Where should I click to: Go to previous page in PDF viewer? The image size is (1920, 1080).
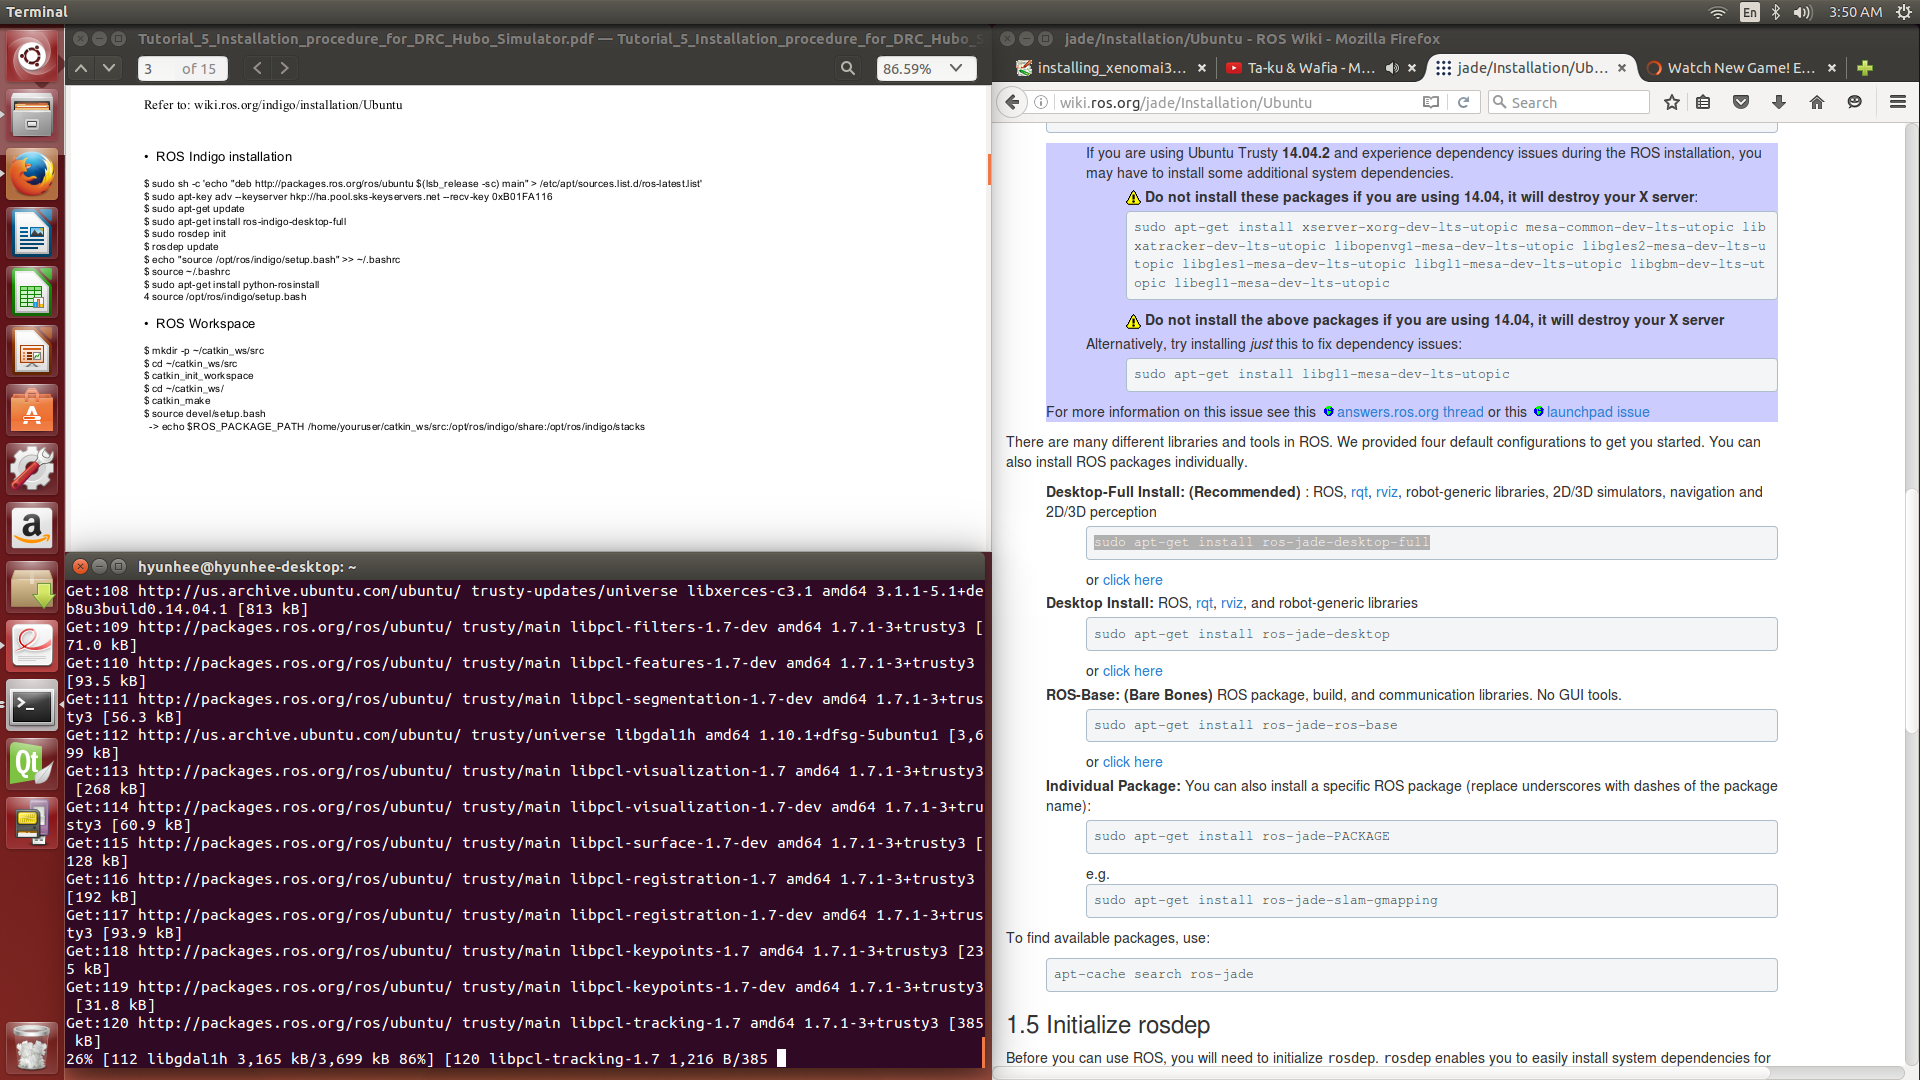point(82,68)
